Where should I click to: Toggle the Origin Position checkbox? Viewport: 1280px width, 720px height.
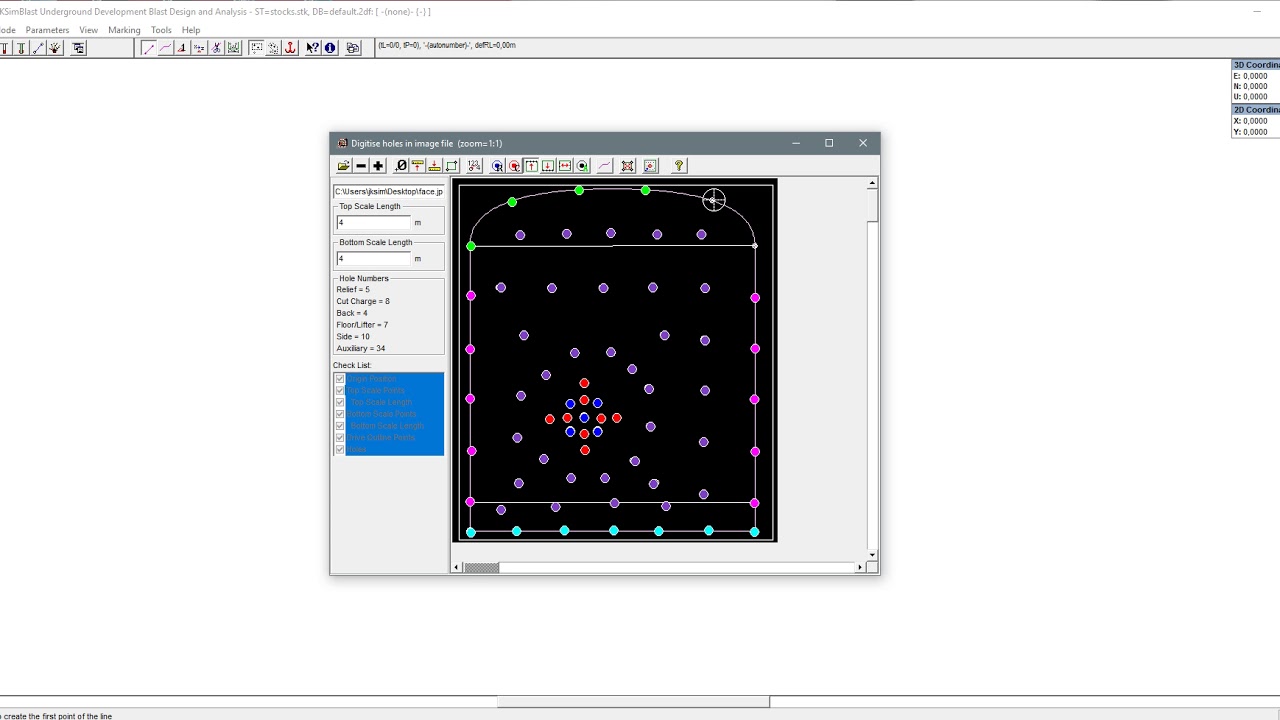click(340, 379)
